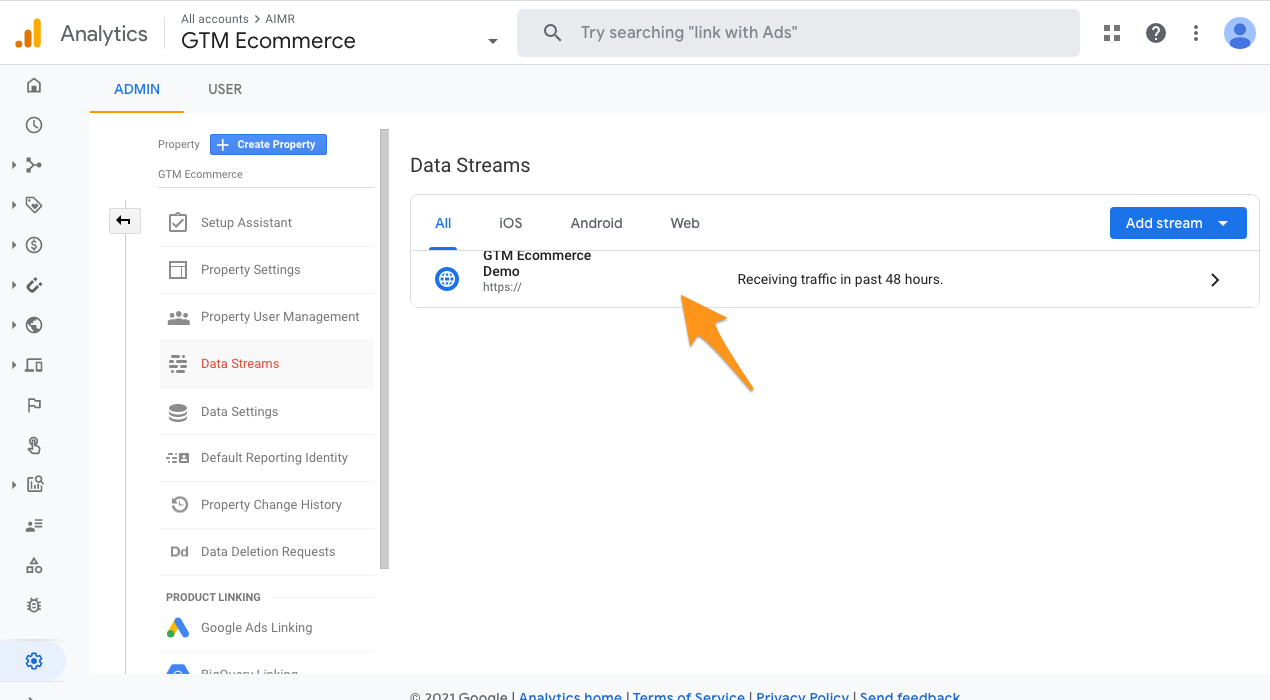Switch to the ADMIN tab

pyautogui.click(x=137, y=89)
